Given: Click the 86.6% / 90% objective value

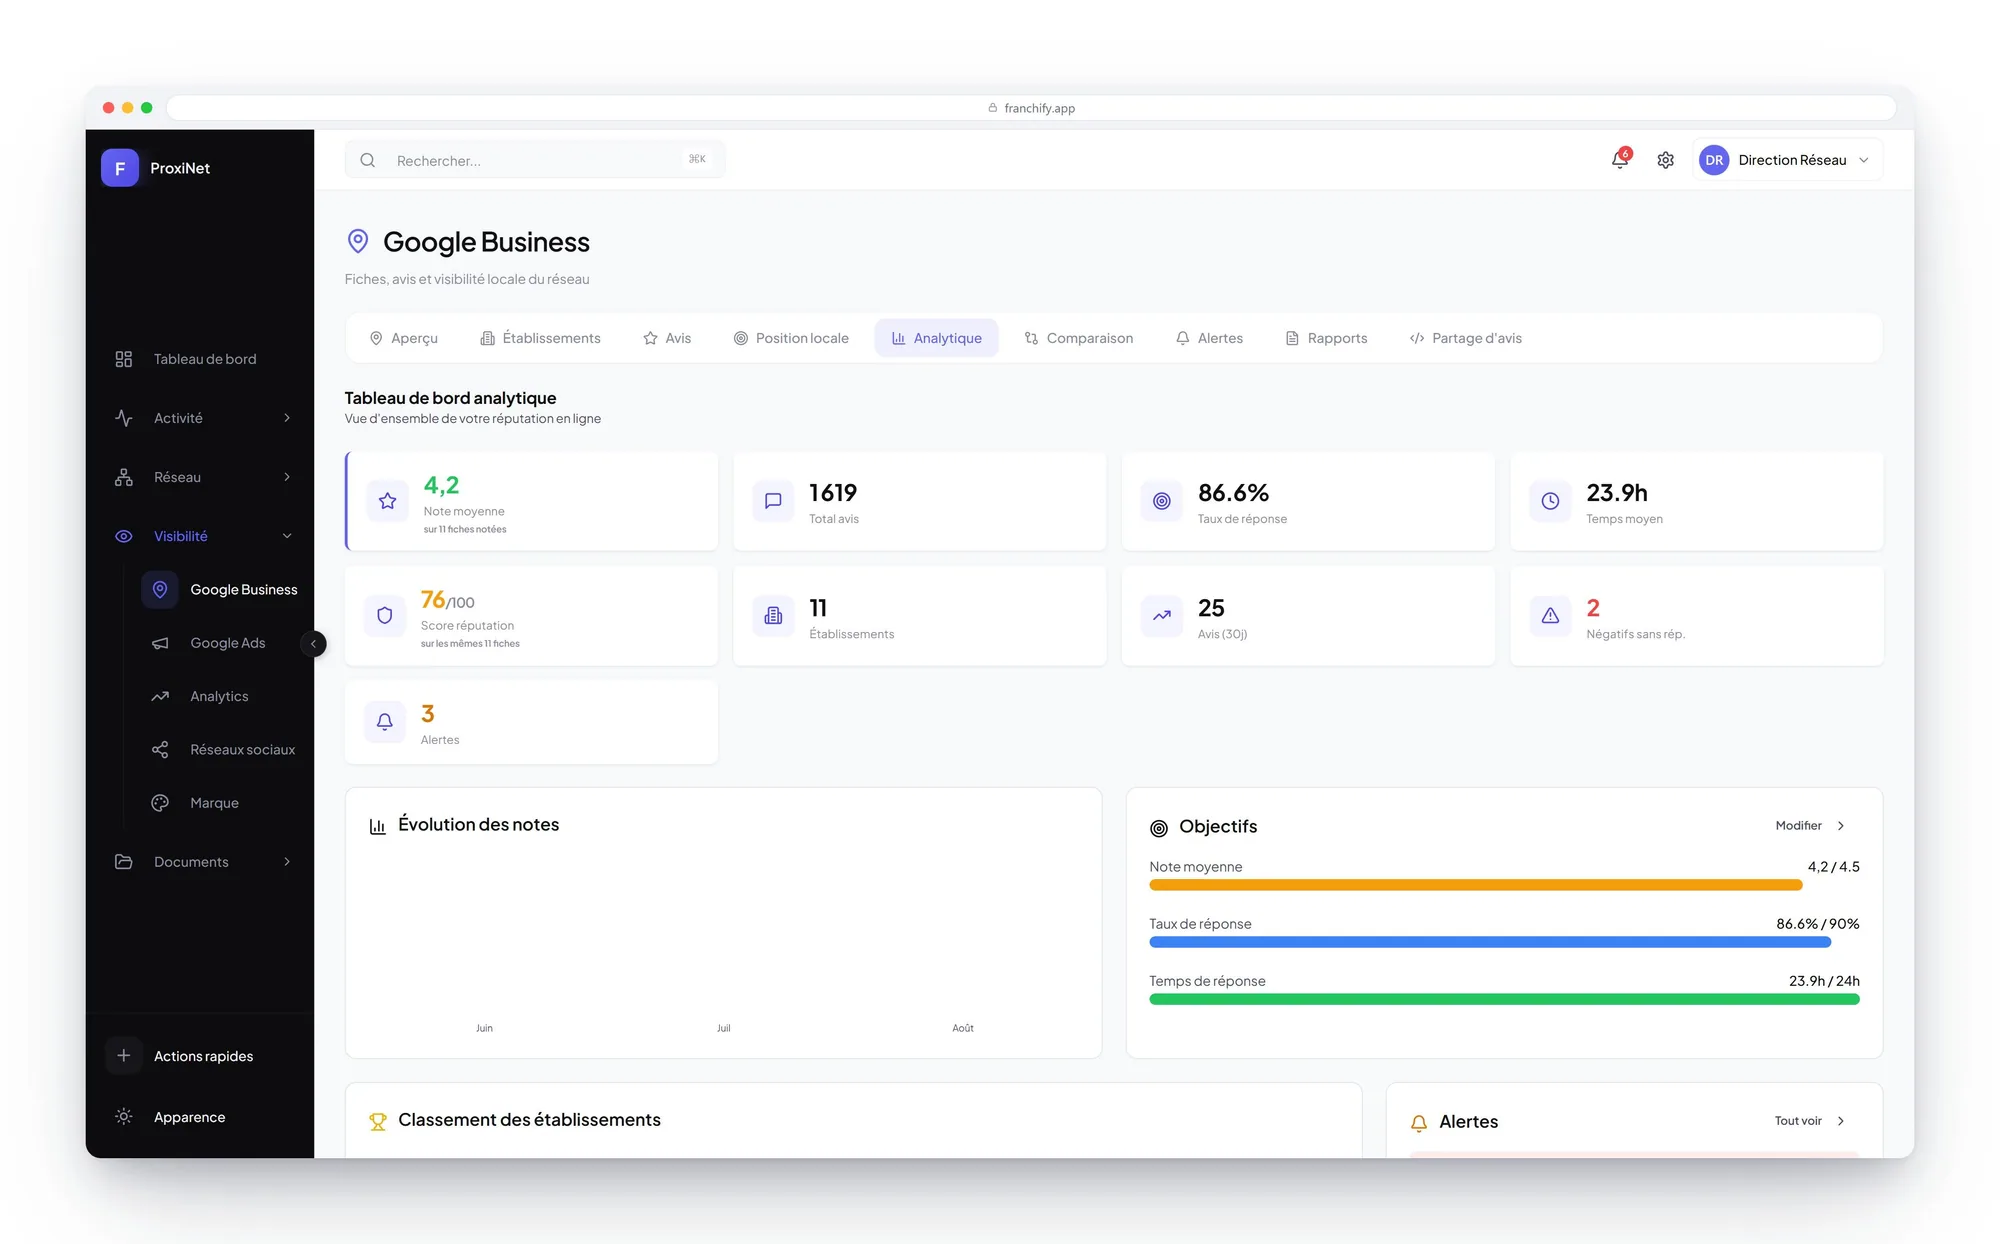Looking at the screenshot, I should 1818,924.
